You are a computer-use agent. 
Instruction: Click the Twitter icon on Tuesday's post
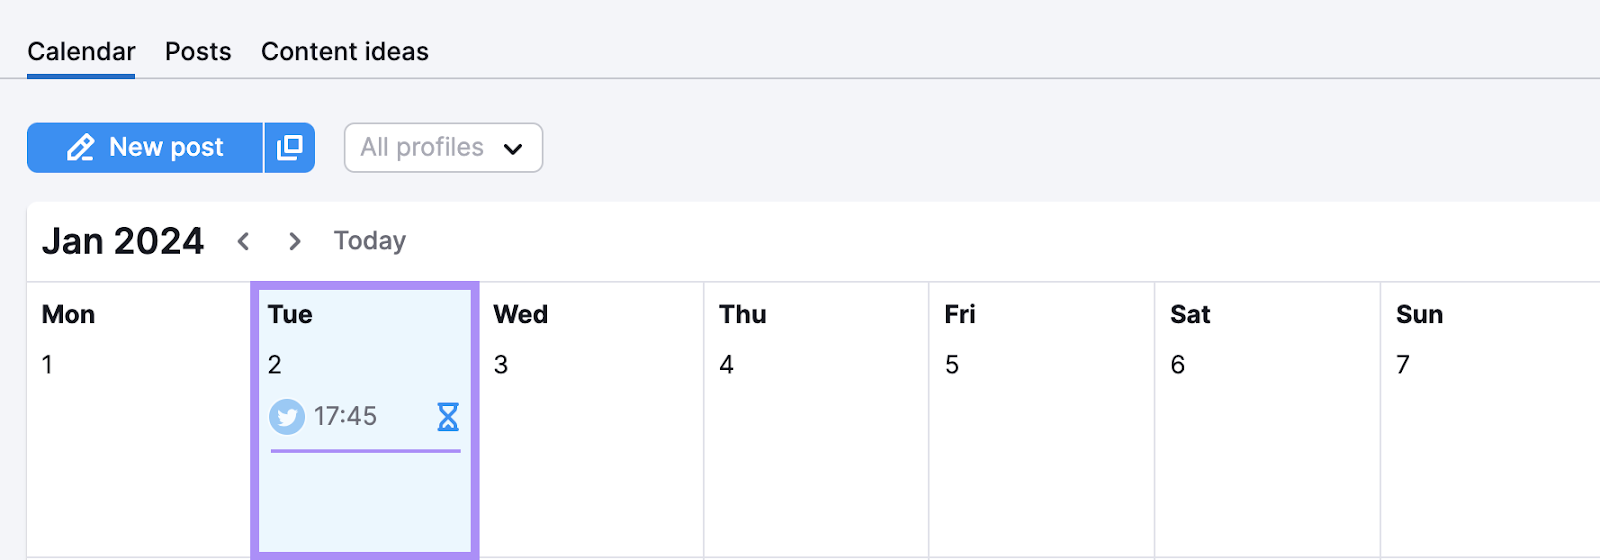pos(287,417)
